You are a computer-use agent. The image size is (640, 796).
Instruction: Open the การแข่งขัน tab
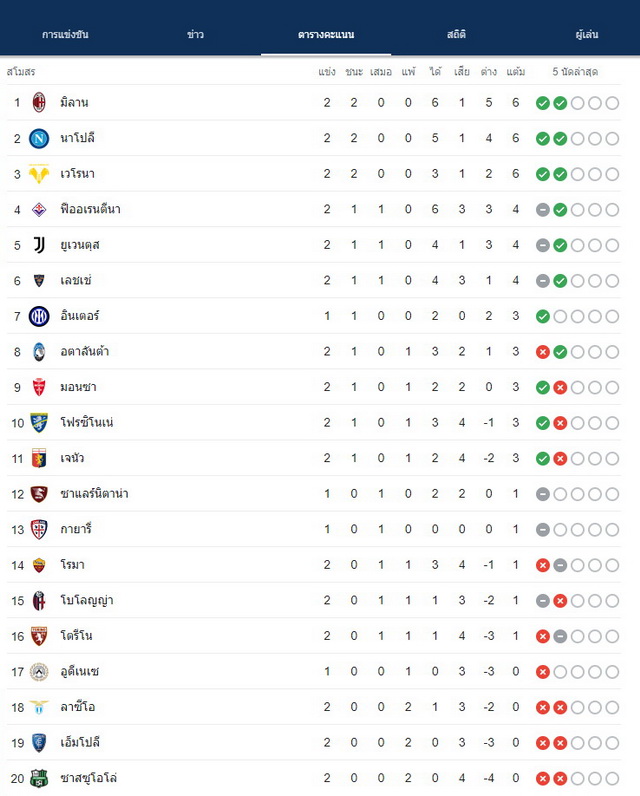(x=65, y=35)
